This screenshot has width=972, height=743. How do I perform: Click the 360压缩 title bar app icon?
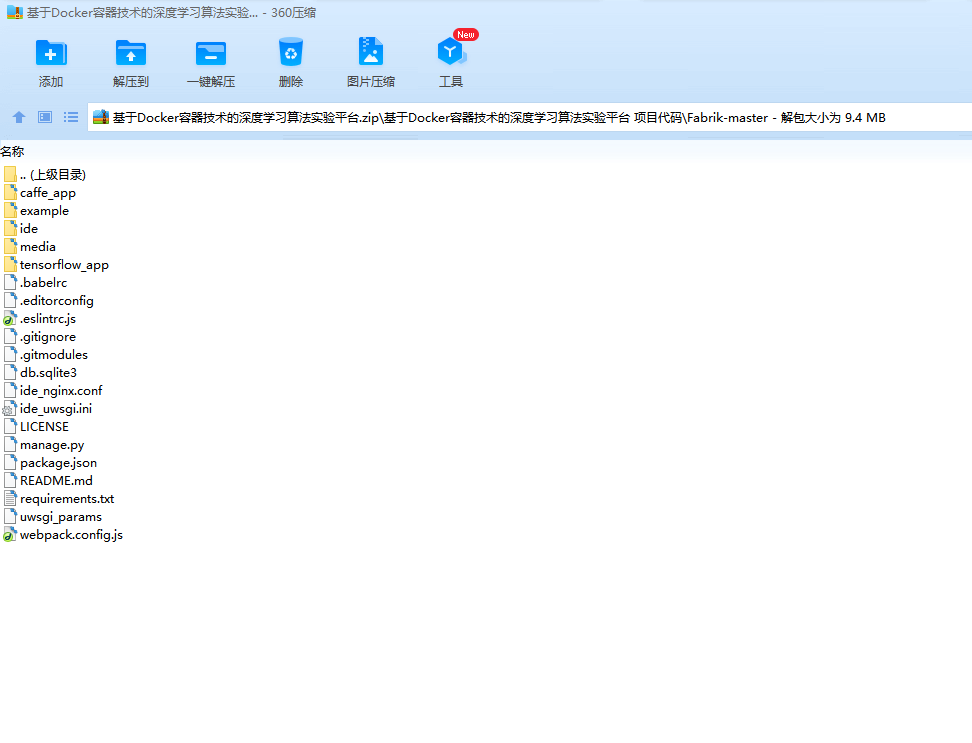tap(15, 12)
